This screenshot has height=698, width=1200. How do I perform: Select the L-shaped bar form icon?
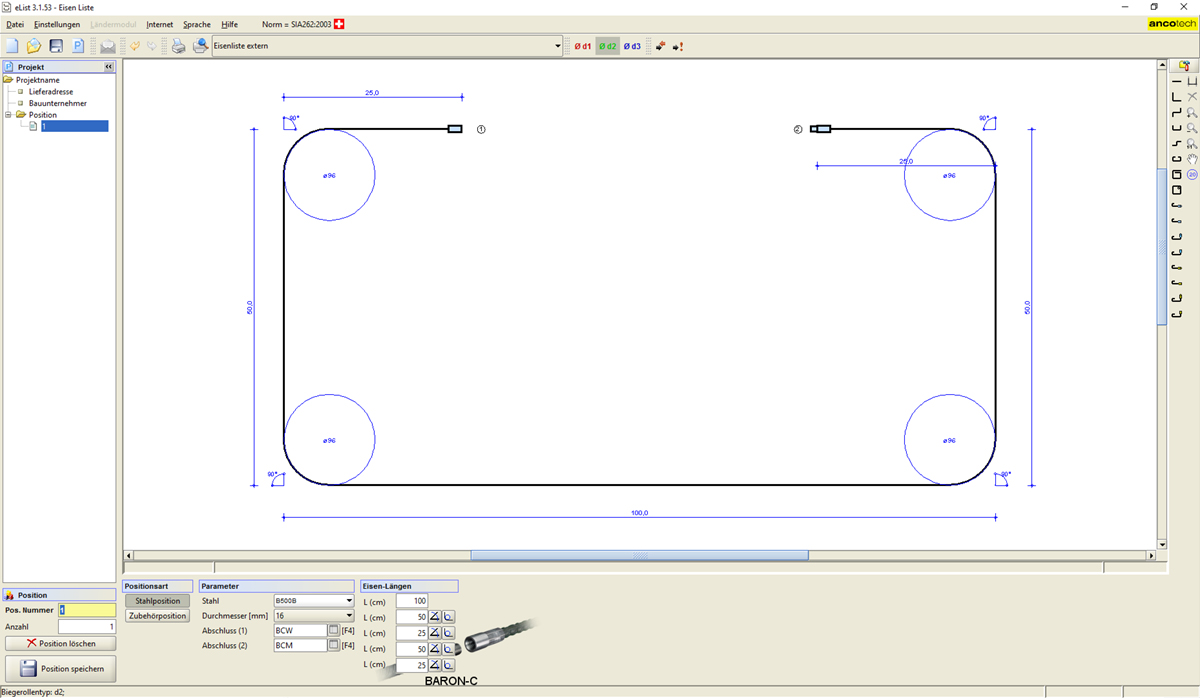(1176, 97)
